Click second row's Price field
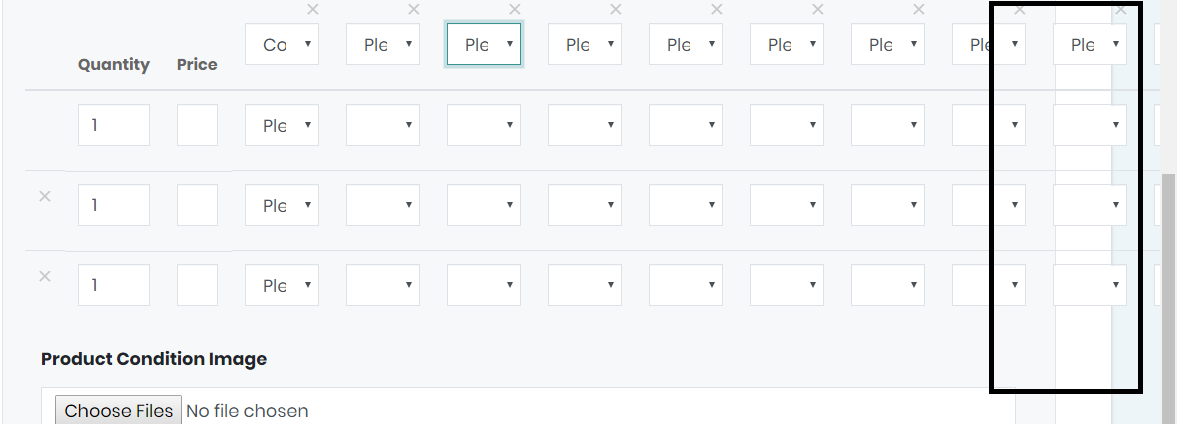 (x=197, y=206)
